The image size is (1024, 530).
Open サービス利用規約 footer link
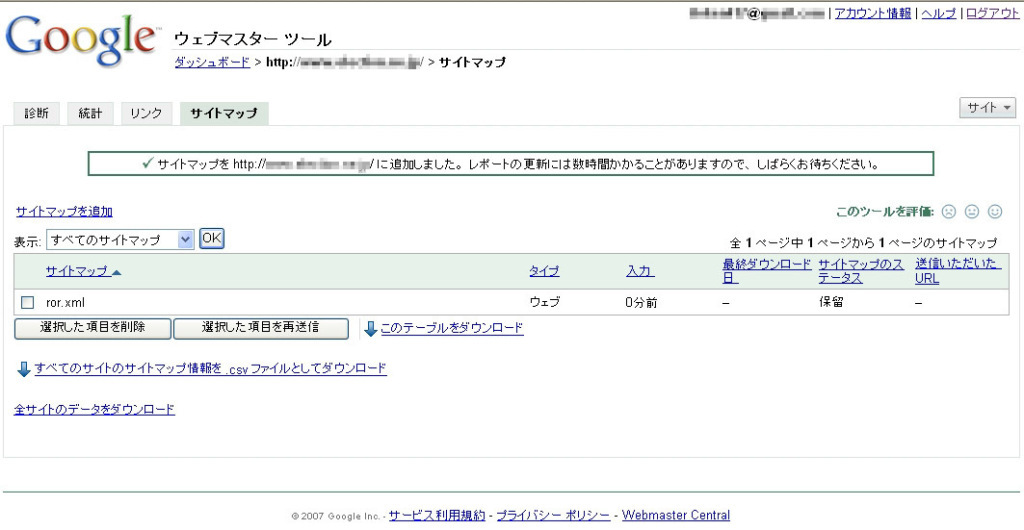[x=437, y=515]
